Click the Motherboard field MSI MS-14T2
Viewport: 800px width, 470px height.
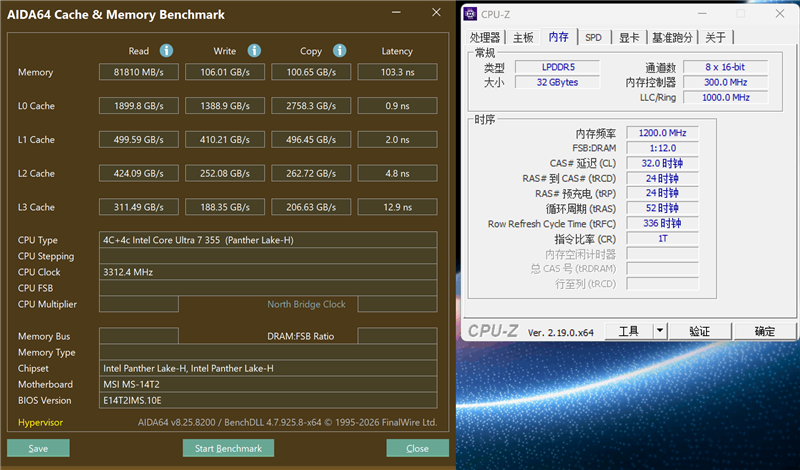pyautogui.click(x=268, y=384)
